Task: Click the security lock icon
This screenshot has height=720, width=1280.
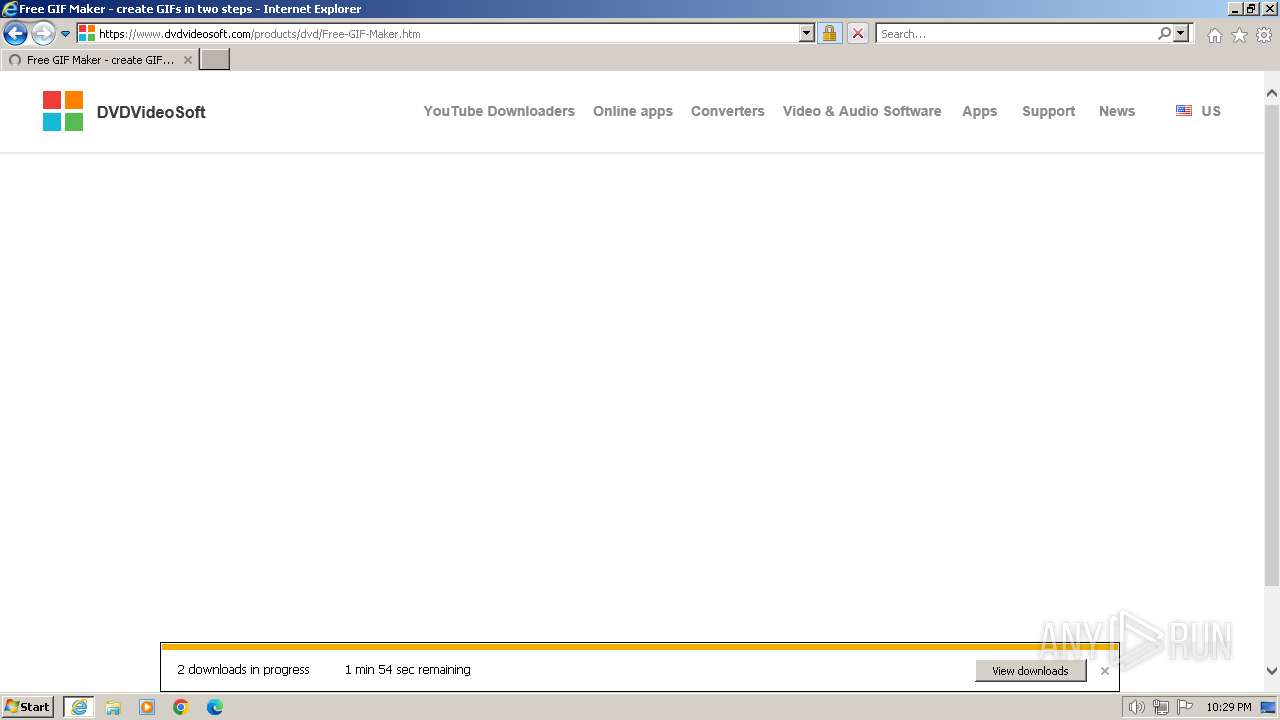Action: coord(829,33)
